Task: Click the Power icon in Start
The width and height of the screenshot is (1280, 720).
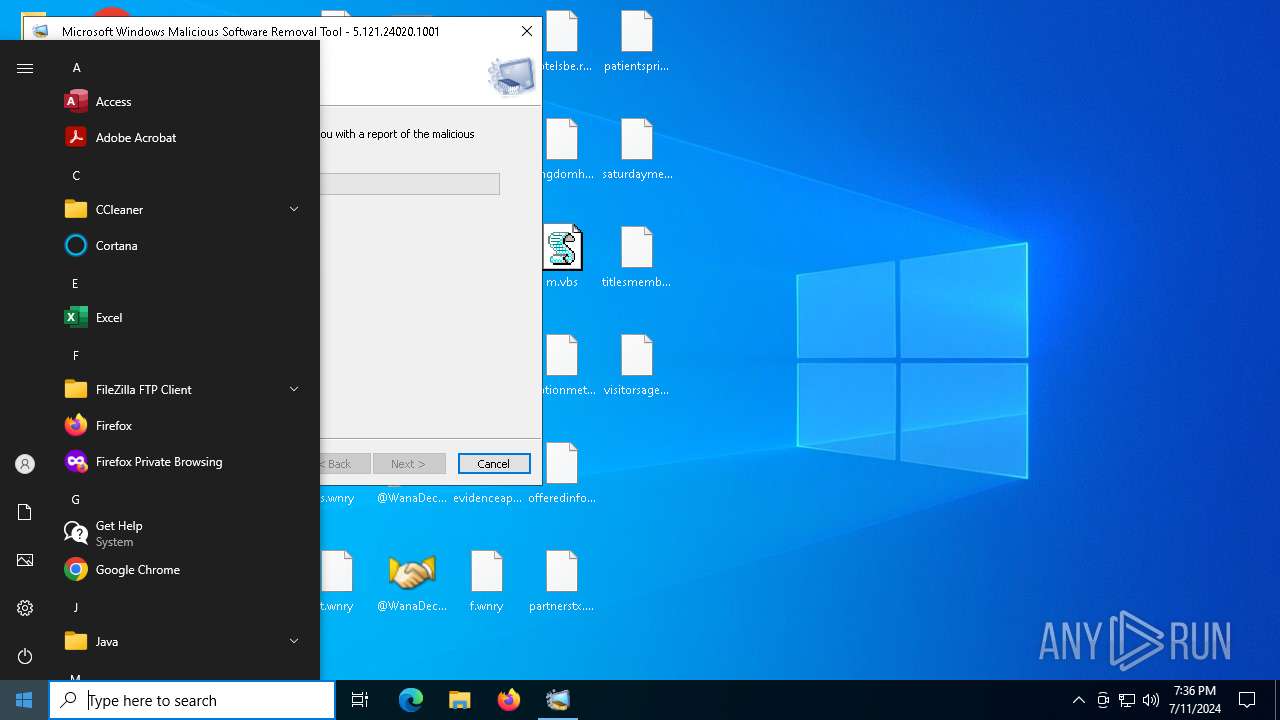Action: coord(25,656)
